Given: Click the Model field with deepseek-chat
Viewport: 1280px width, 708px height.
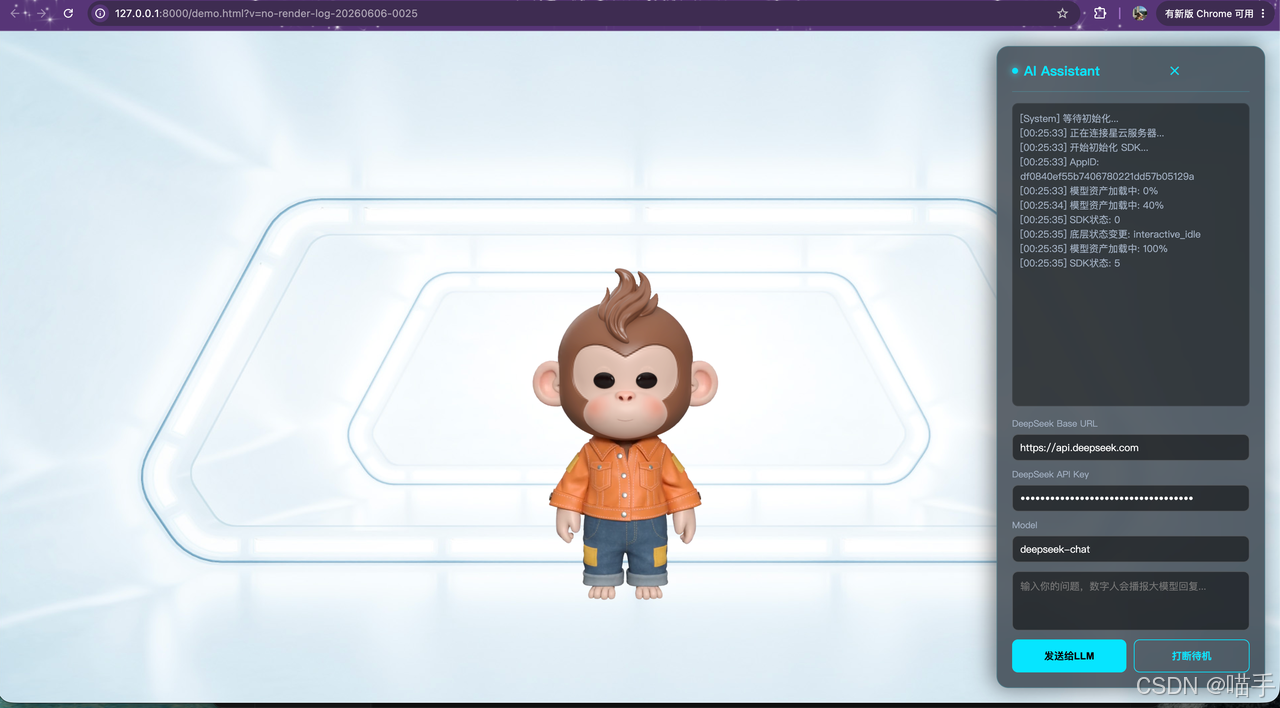Looking at the screenshot, I should tap(1130, 549).
